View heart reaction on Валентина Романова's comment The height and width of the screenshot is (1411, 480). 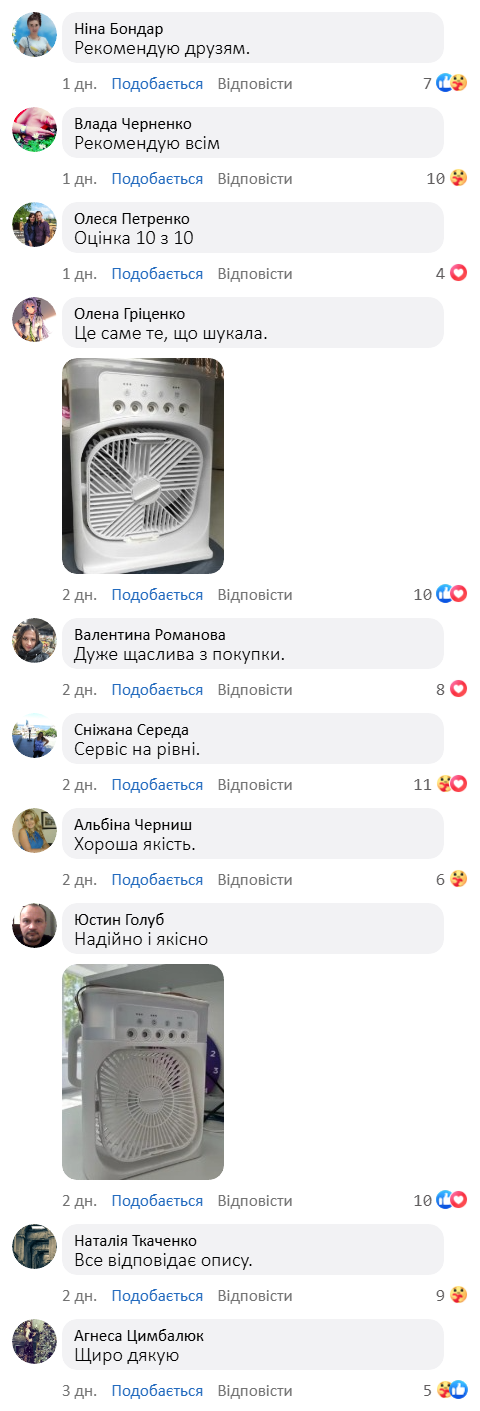click(x=458, y=689)
